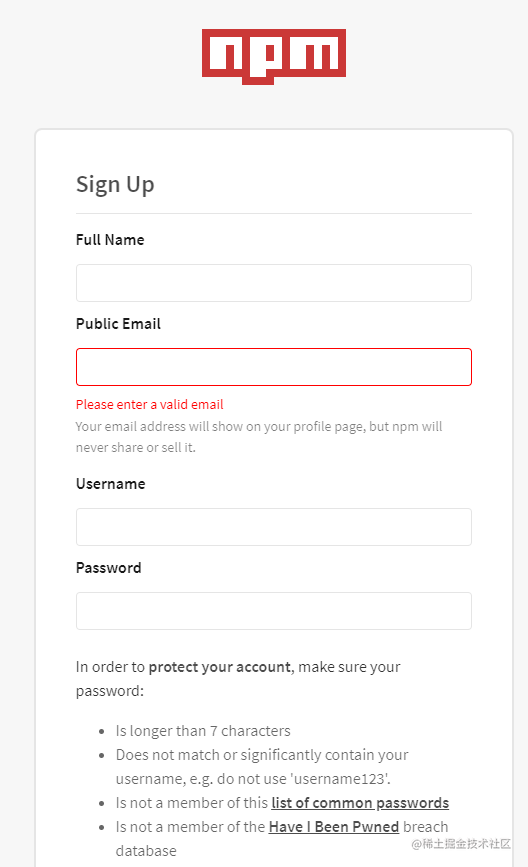Screen dimensions: 528x867
Task: Click the bold 'protect your account' text
Action: pos(219,667)
